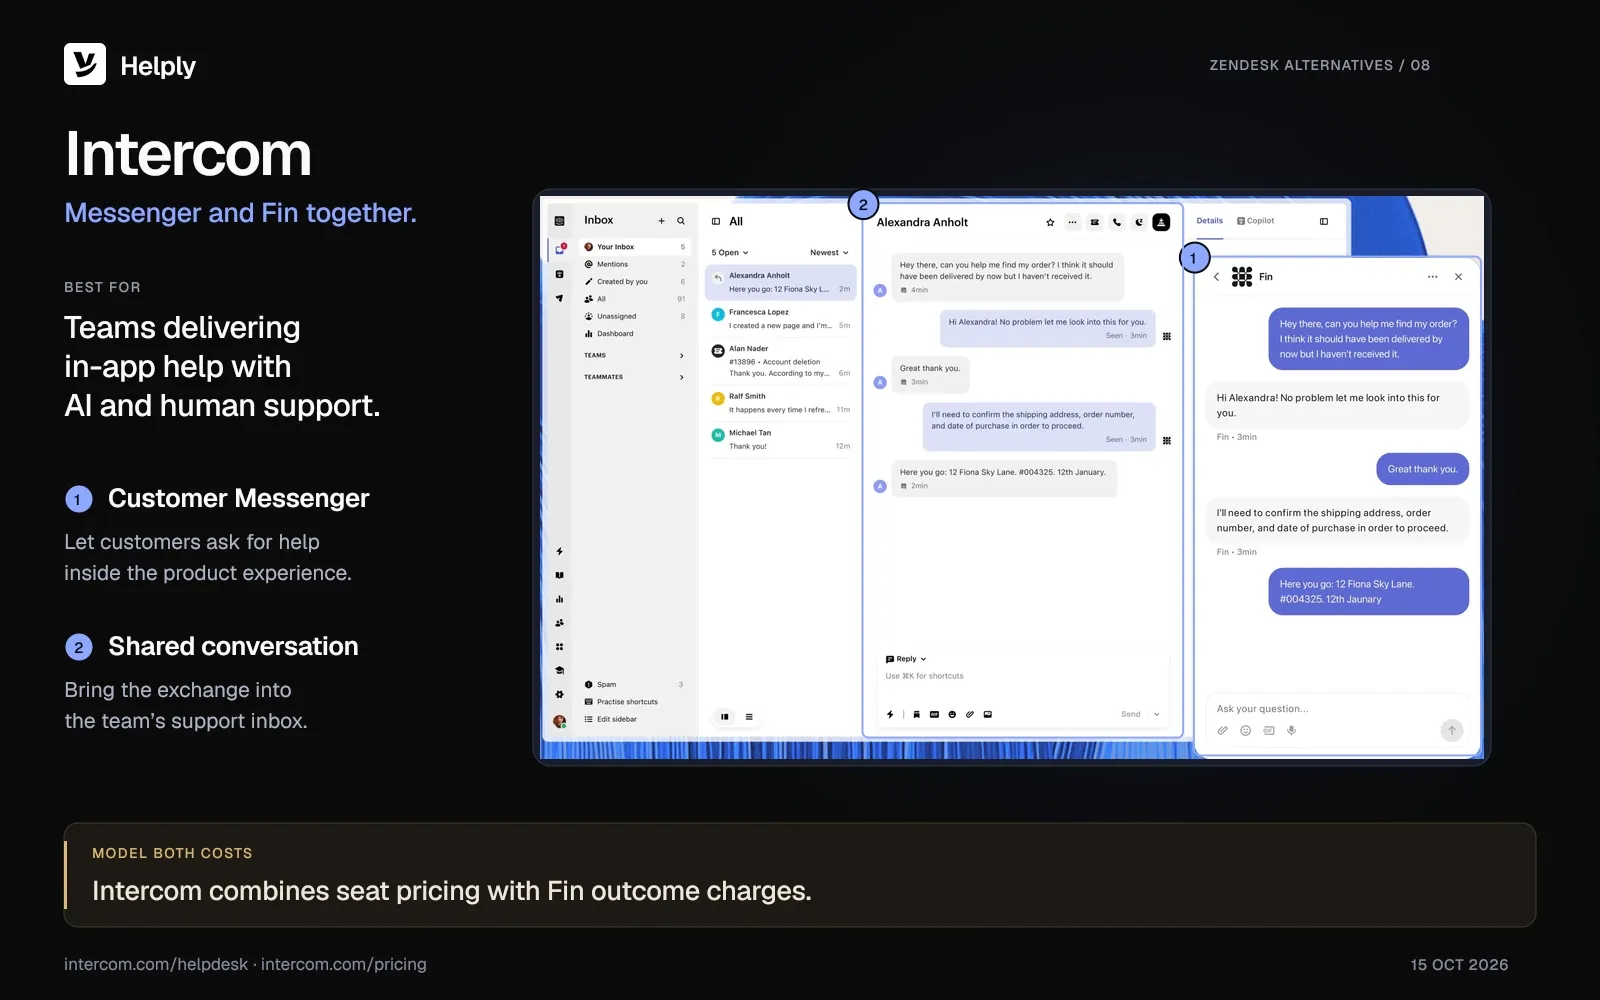Viewport: 1600px width, 1000px height.
Task: Attach file in Fin messenger
Action: point(1222,731)
